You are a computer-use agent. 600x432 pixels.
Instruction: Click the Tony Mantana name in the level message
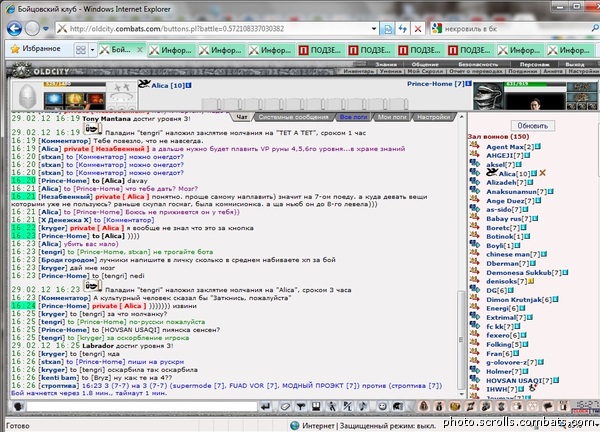[106, 119]
